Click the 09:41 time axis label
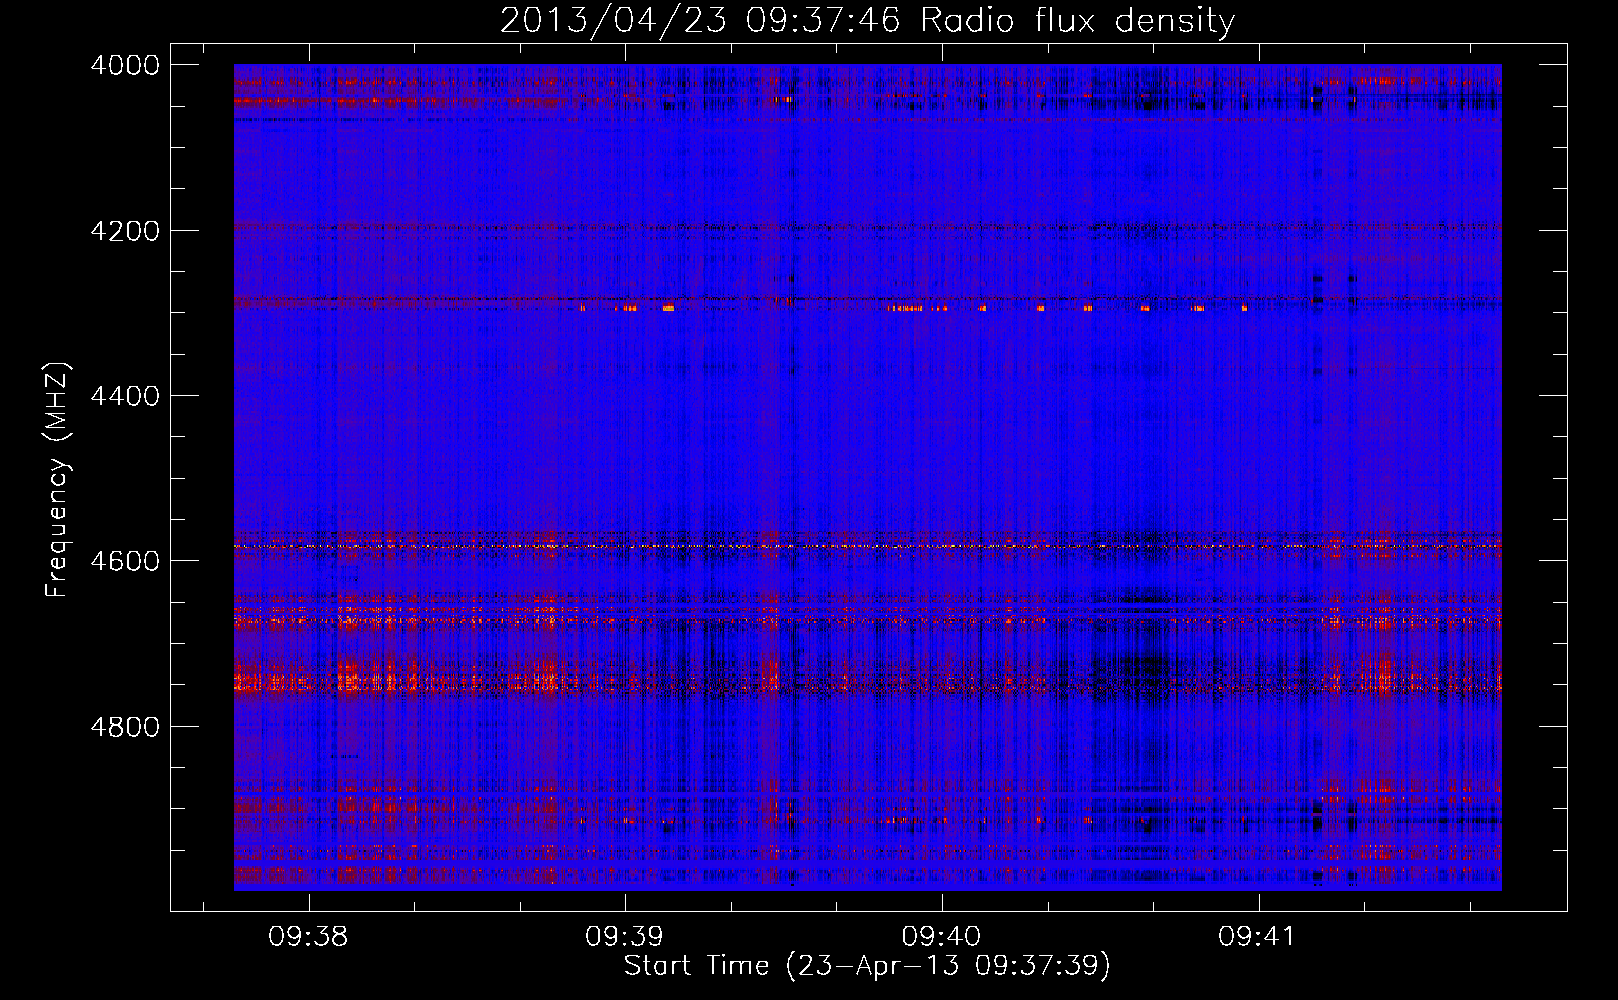Viewport: 1618px width, 1000px height. click(1257, 937)
